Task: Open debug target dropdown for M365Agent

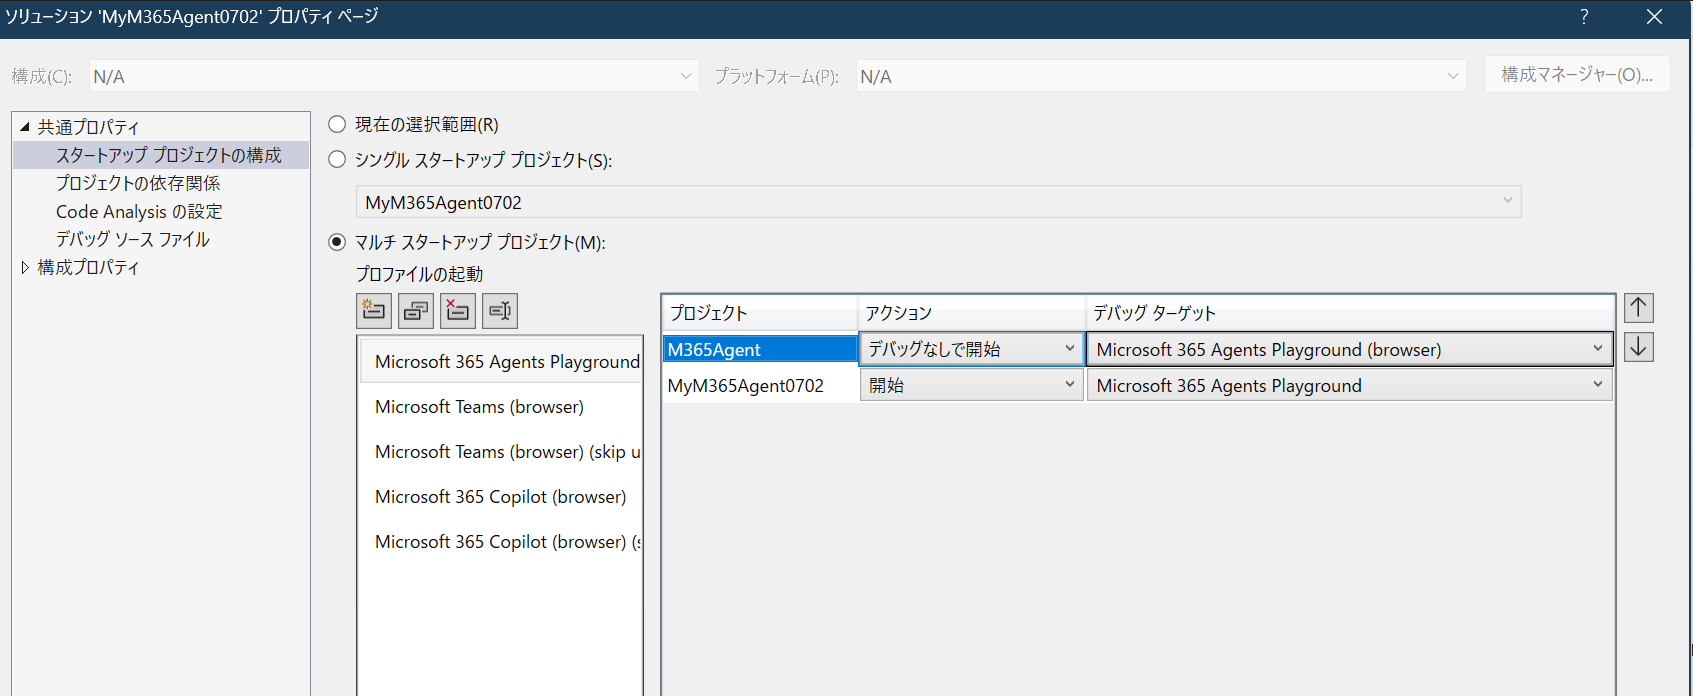Action: pyautogui.click(x=1350, y=349)
